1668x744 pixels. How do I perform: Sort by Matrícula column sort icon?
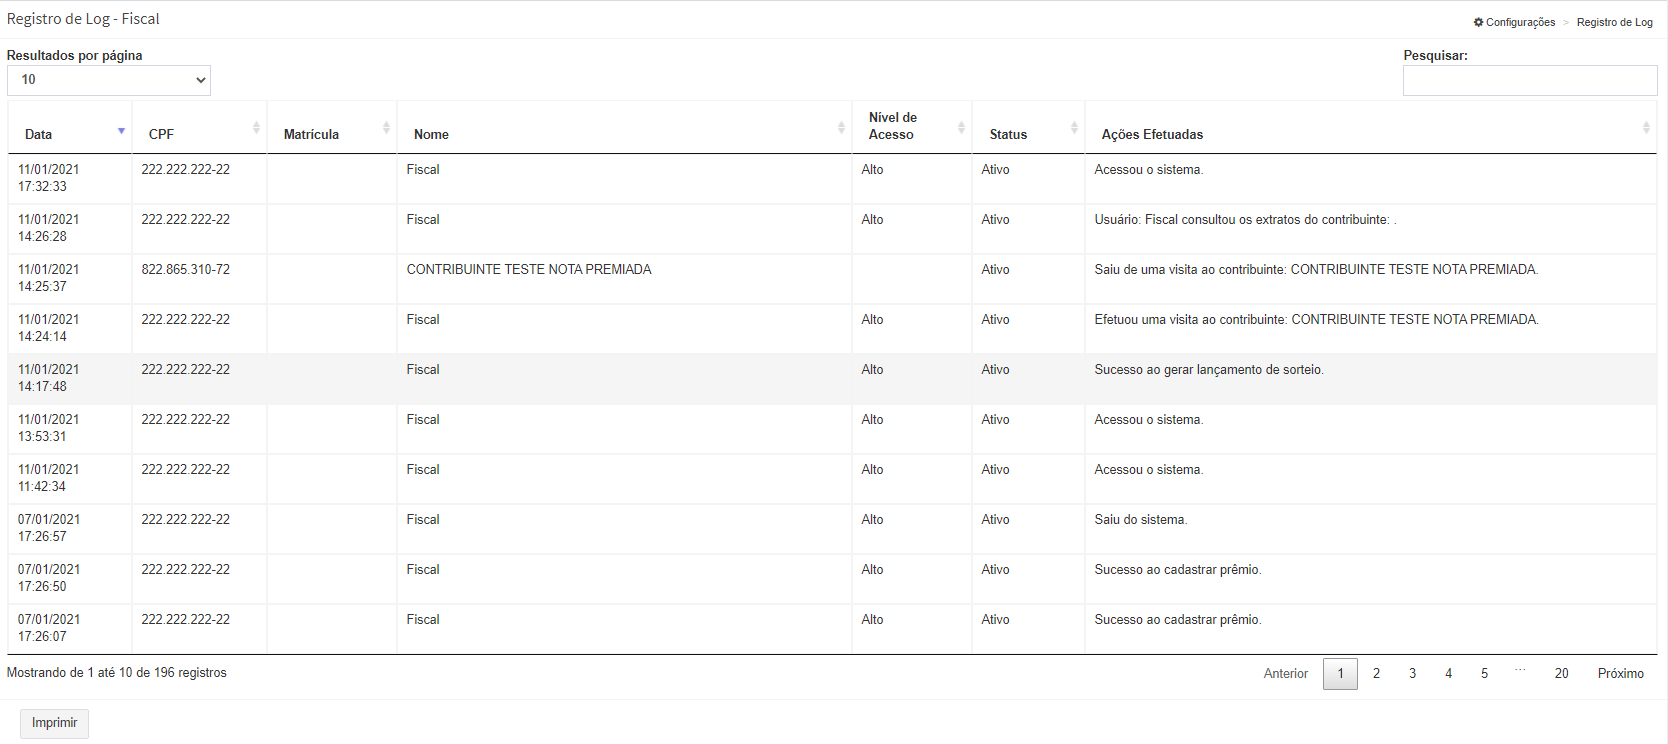386,128
